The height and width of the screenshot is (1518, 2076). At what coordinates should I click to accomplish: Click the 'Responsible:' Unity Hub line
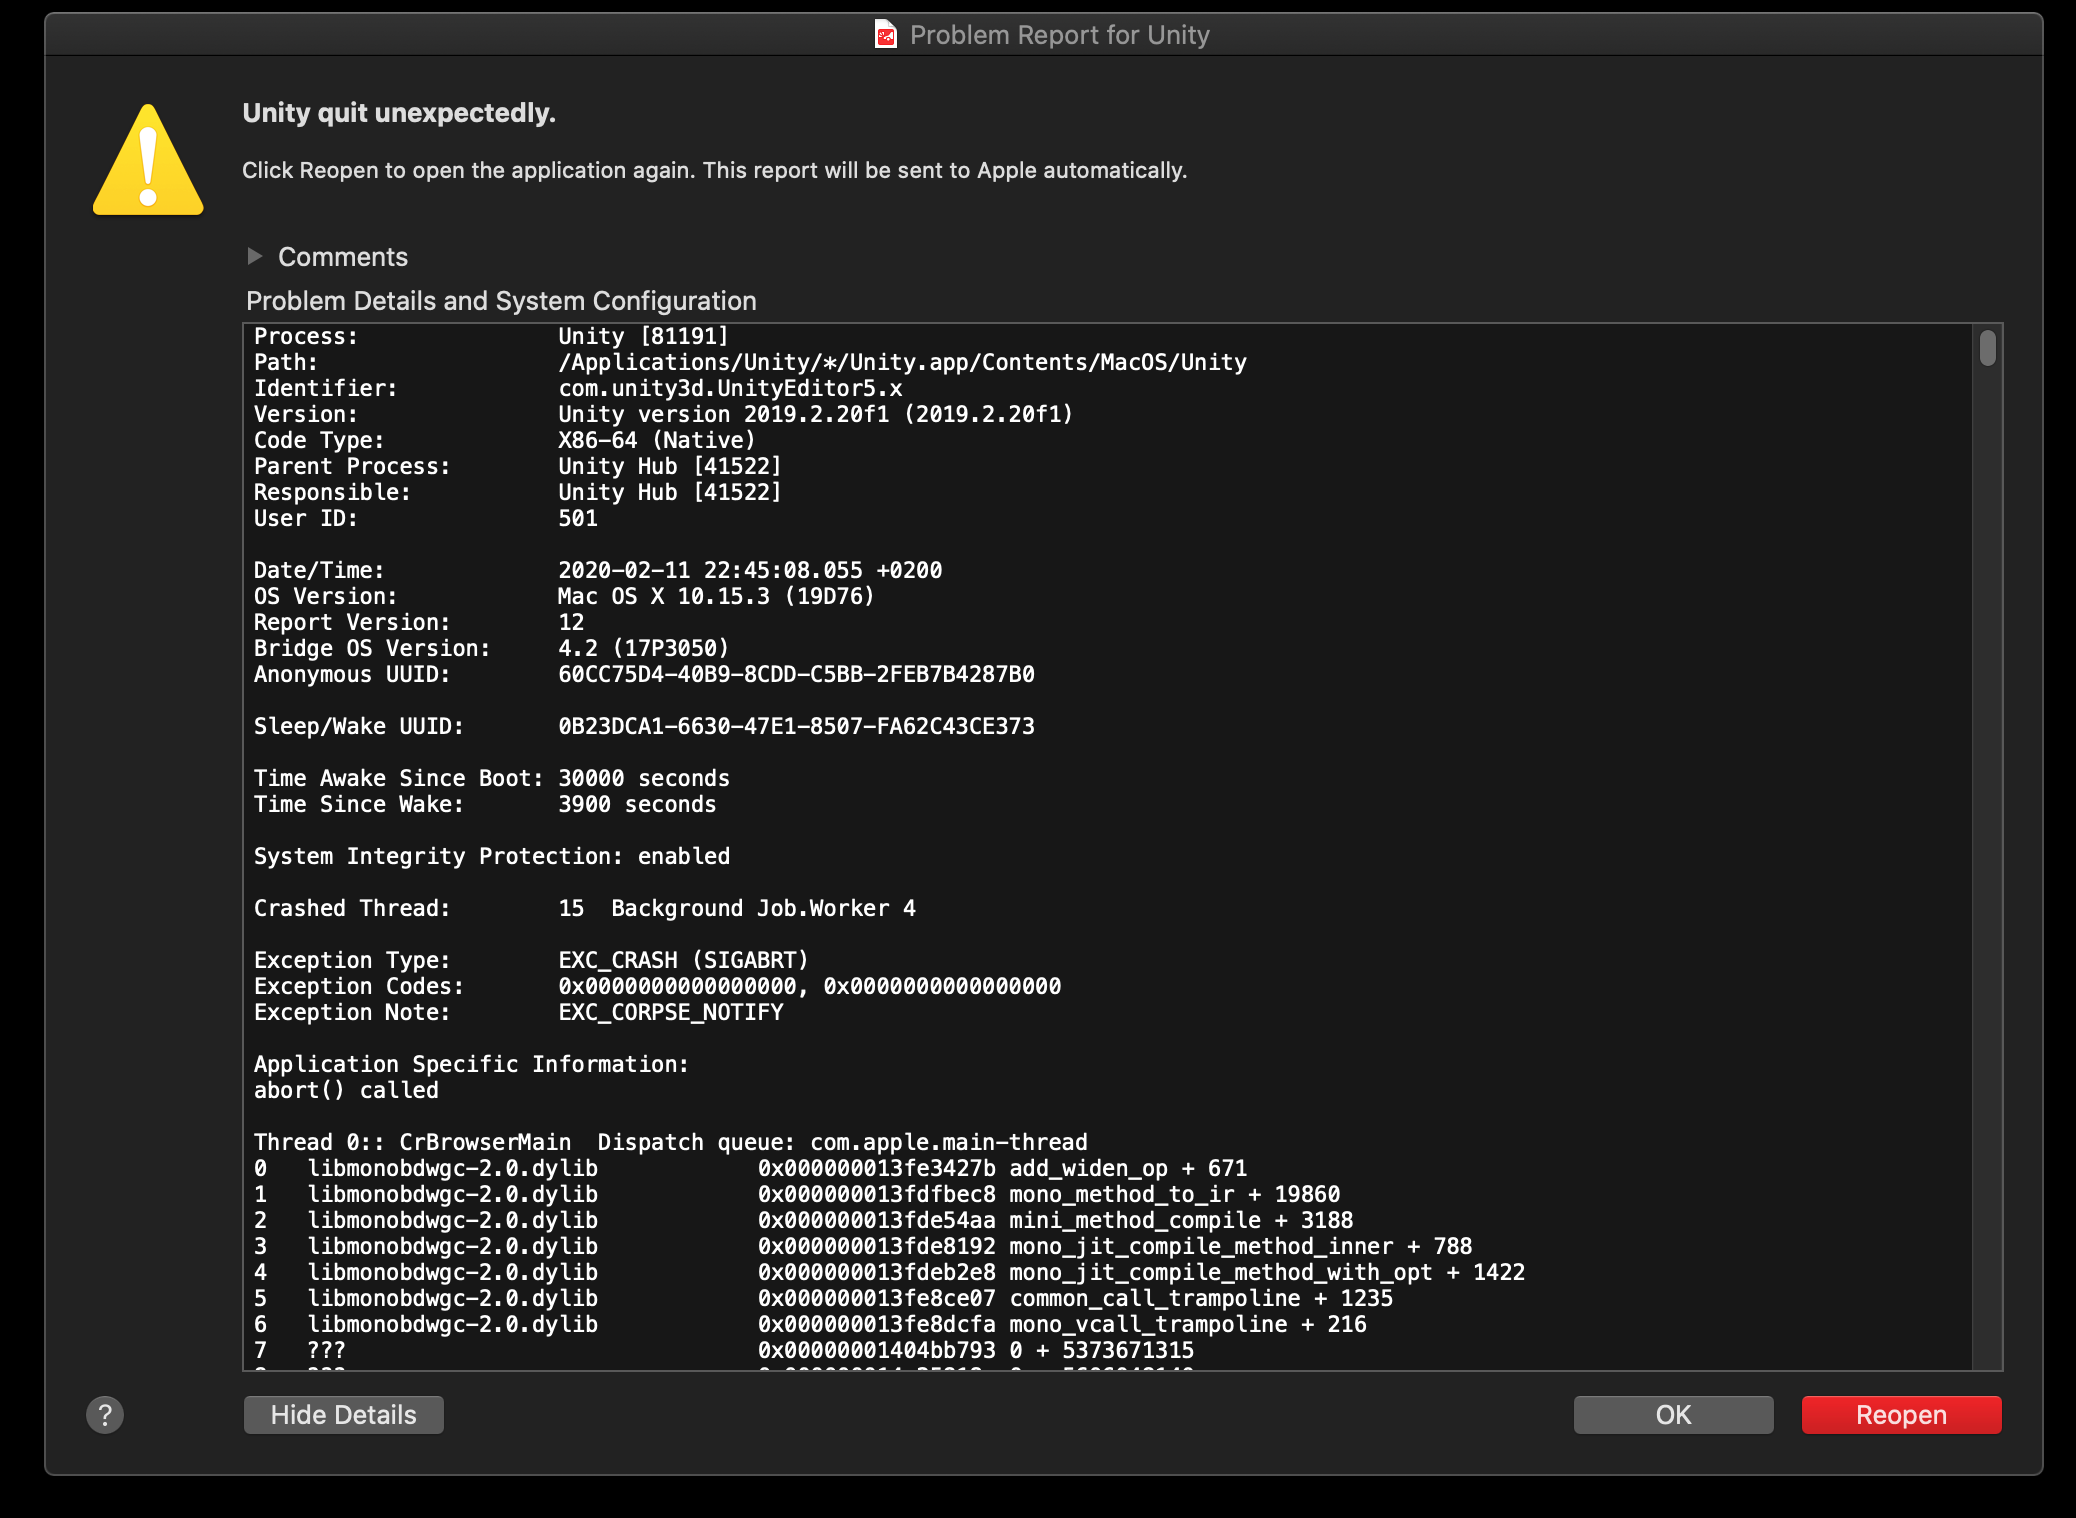click(517, 492)
